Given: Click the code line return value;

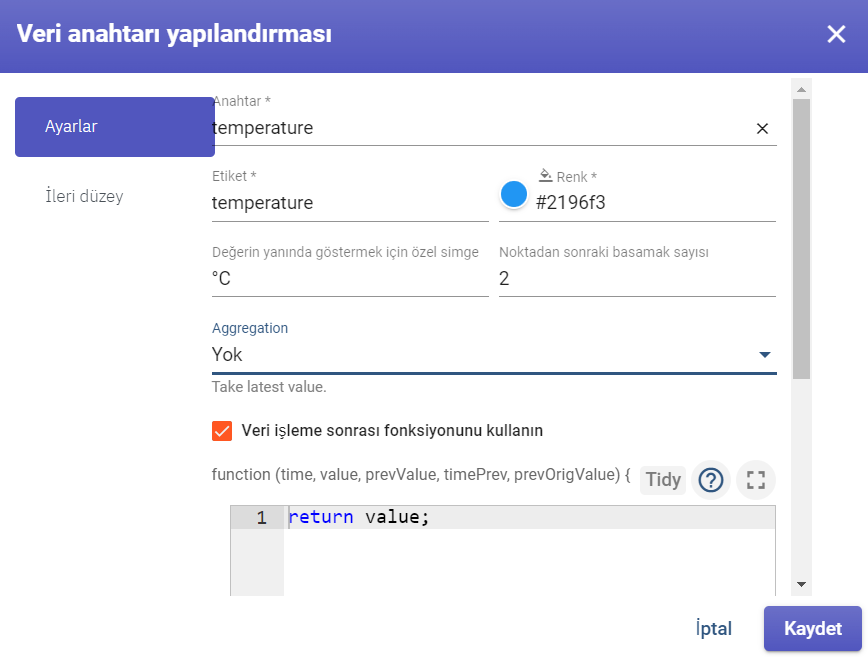Looking at the screenshot, I should (359, 517).
